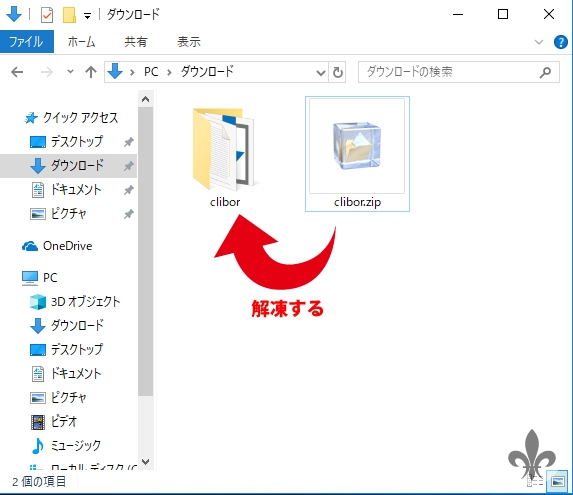The image size is (573, 495).
Task: Click the 2 個の項目 status bar text
Action: tap(39, 482)
